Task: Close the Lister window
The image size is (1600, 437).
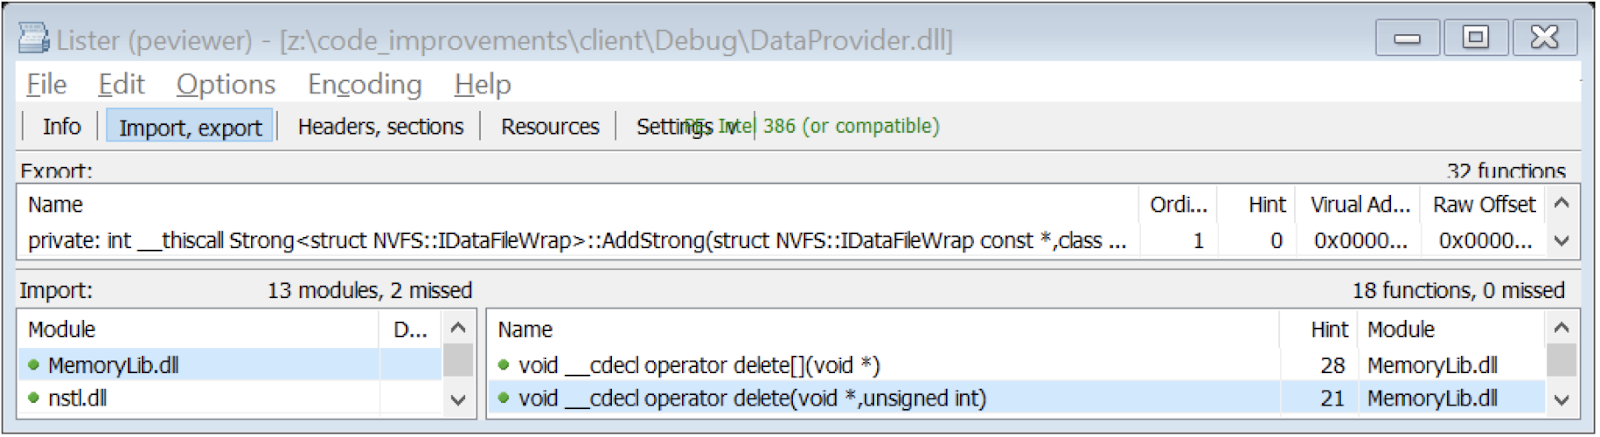Action: point(1544,38)
